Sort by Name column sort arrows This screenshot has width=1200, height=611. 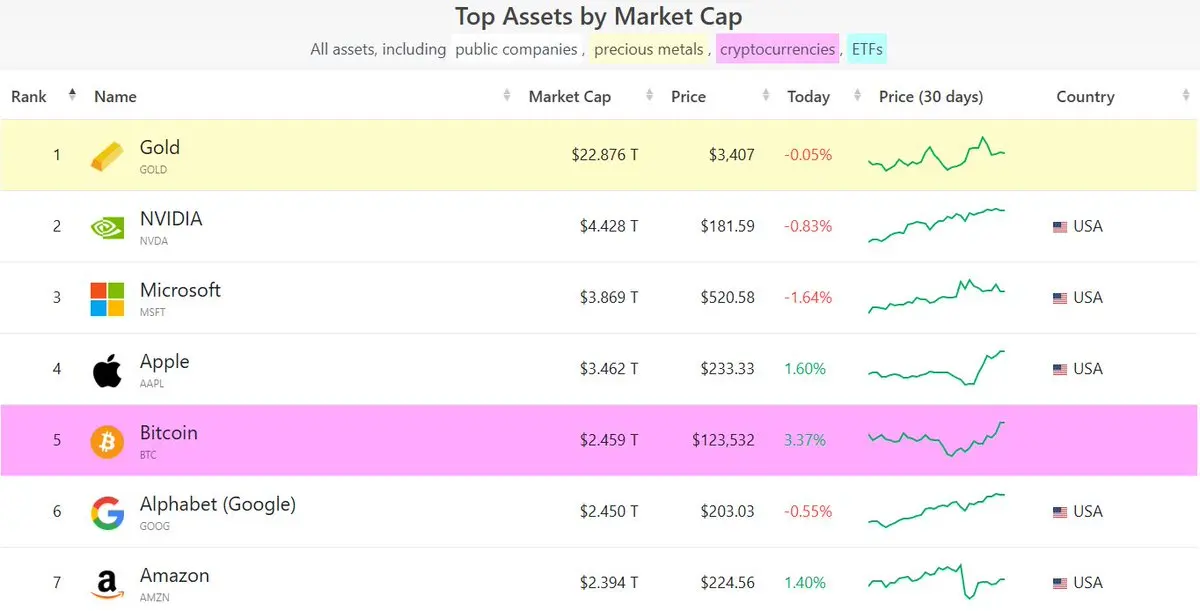(505, 96)
